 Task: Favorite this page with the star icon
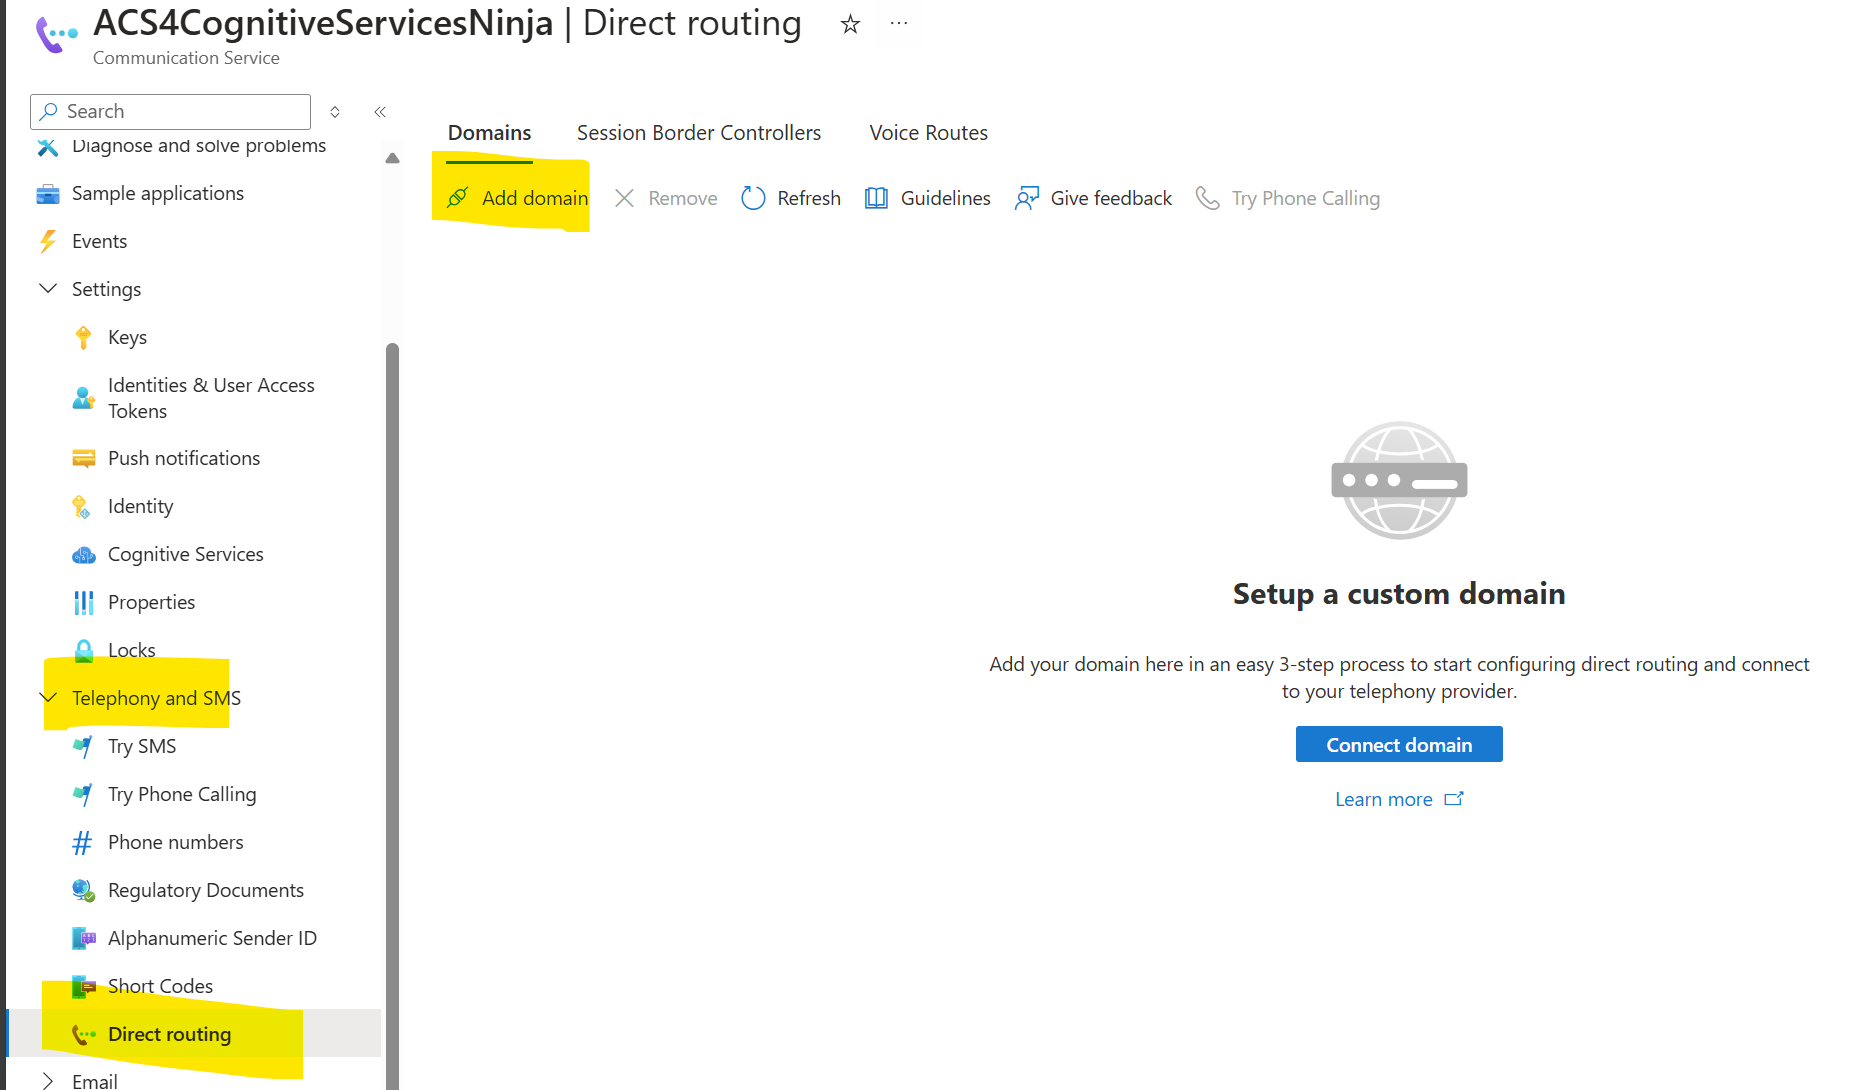click(850, 24)
